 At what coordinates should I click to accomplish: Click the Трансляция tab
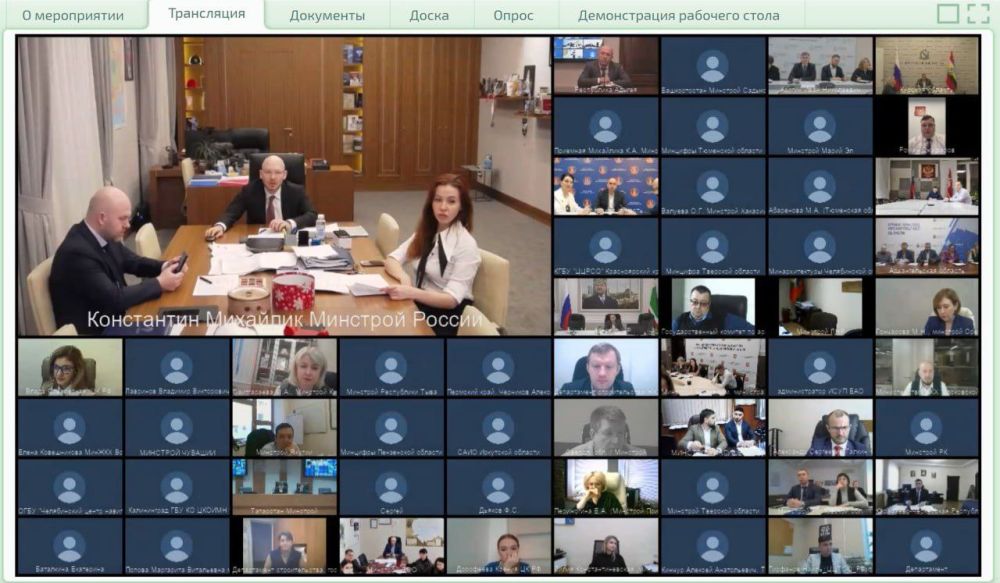coord(206,14)
